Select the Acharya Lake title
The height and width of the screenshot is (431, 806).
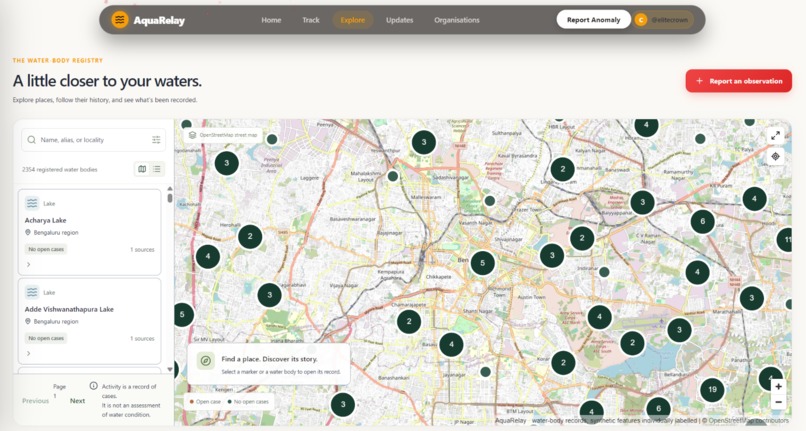coord(46,220)
